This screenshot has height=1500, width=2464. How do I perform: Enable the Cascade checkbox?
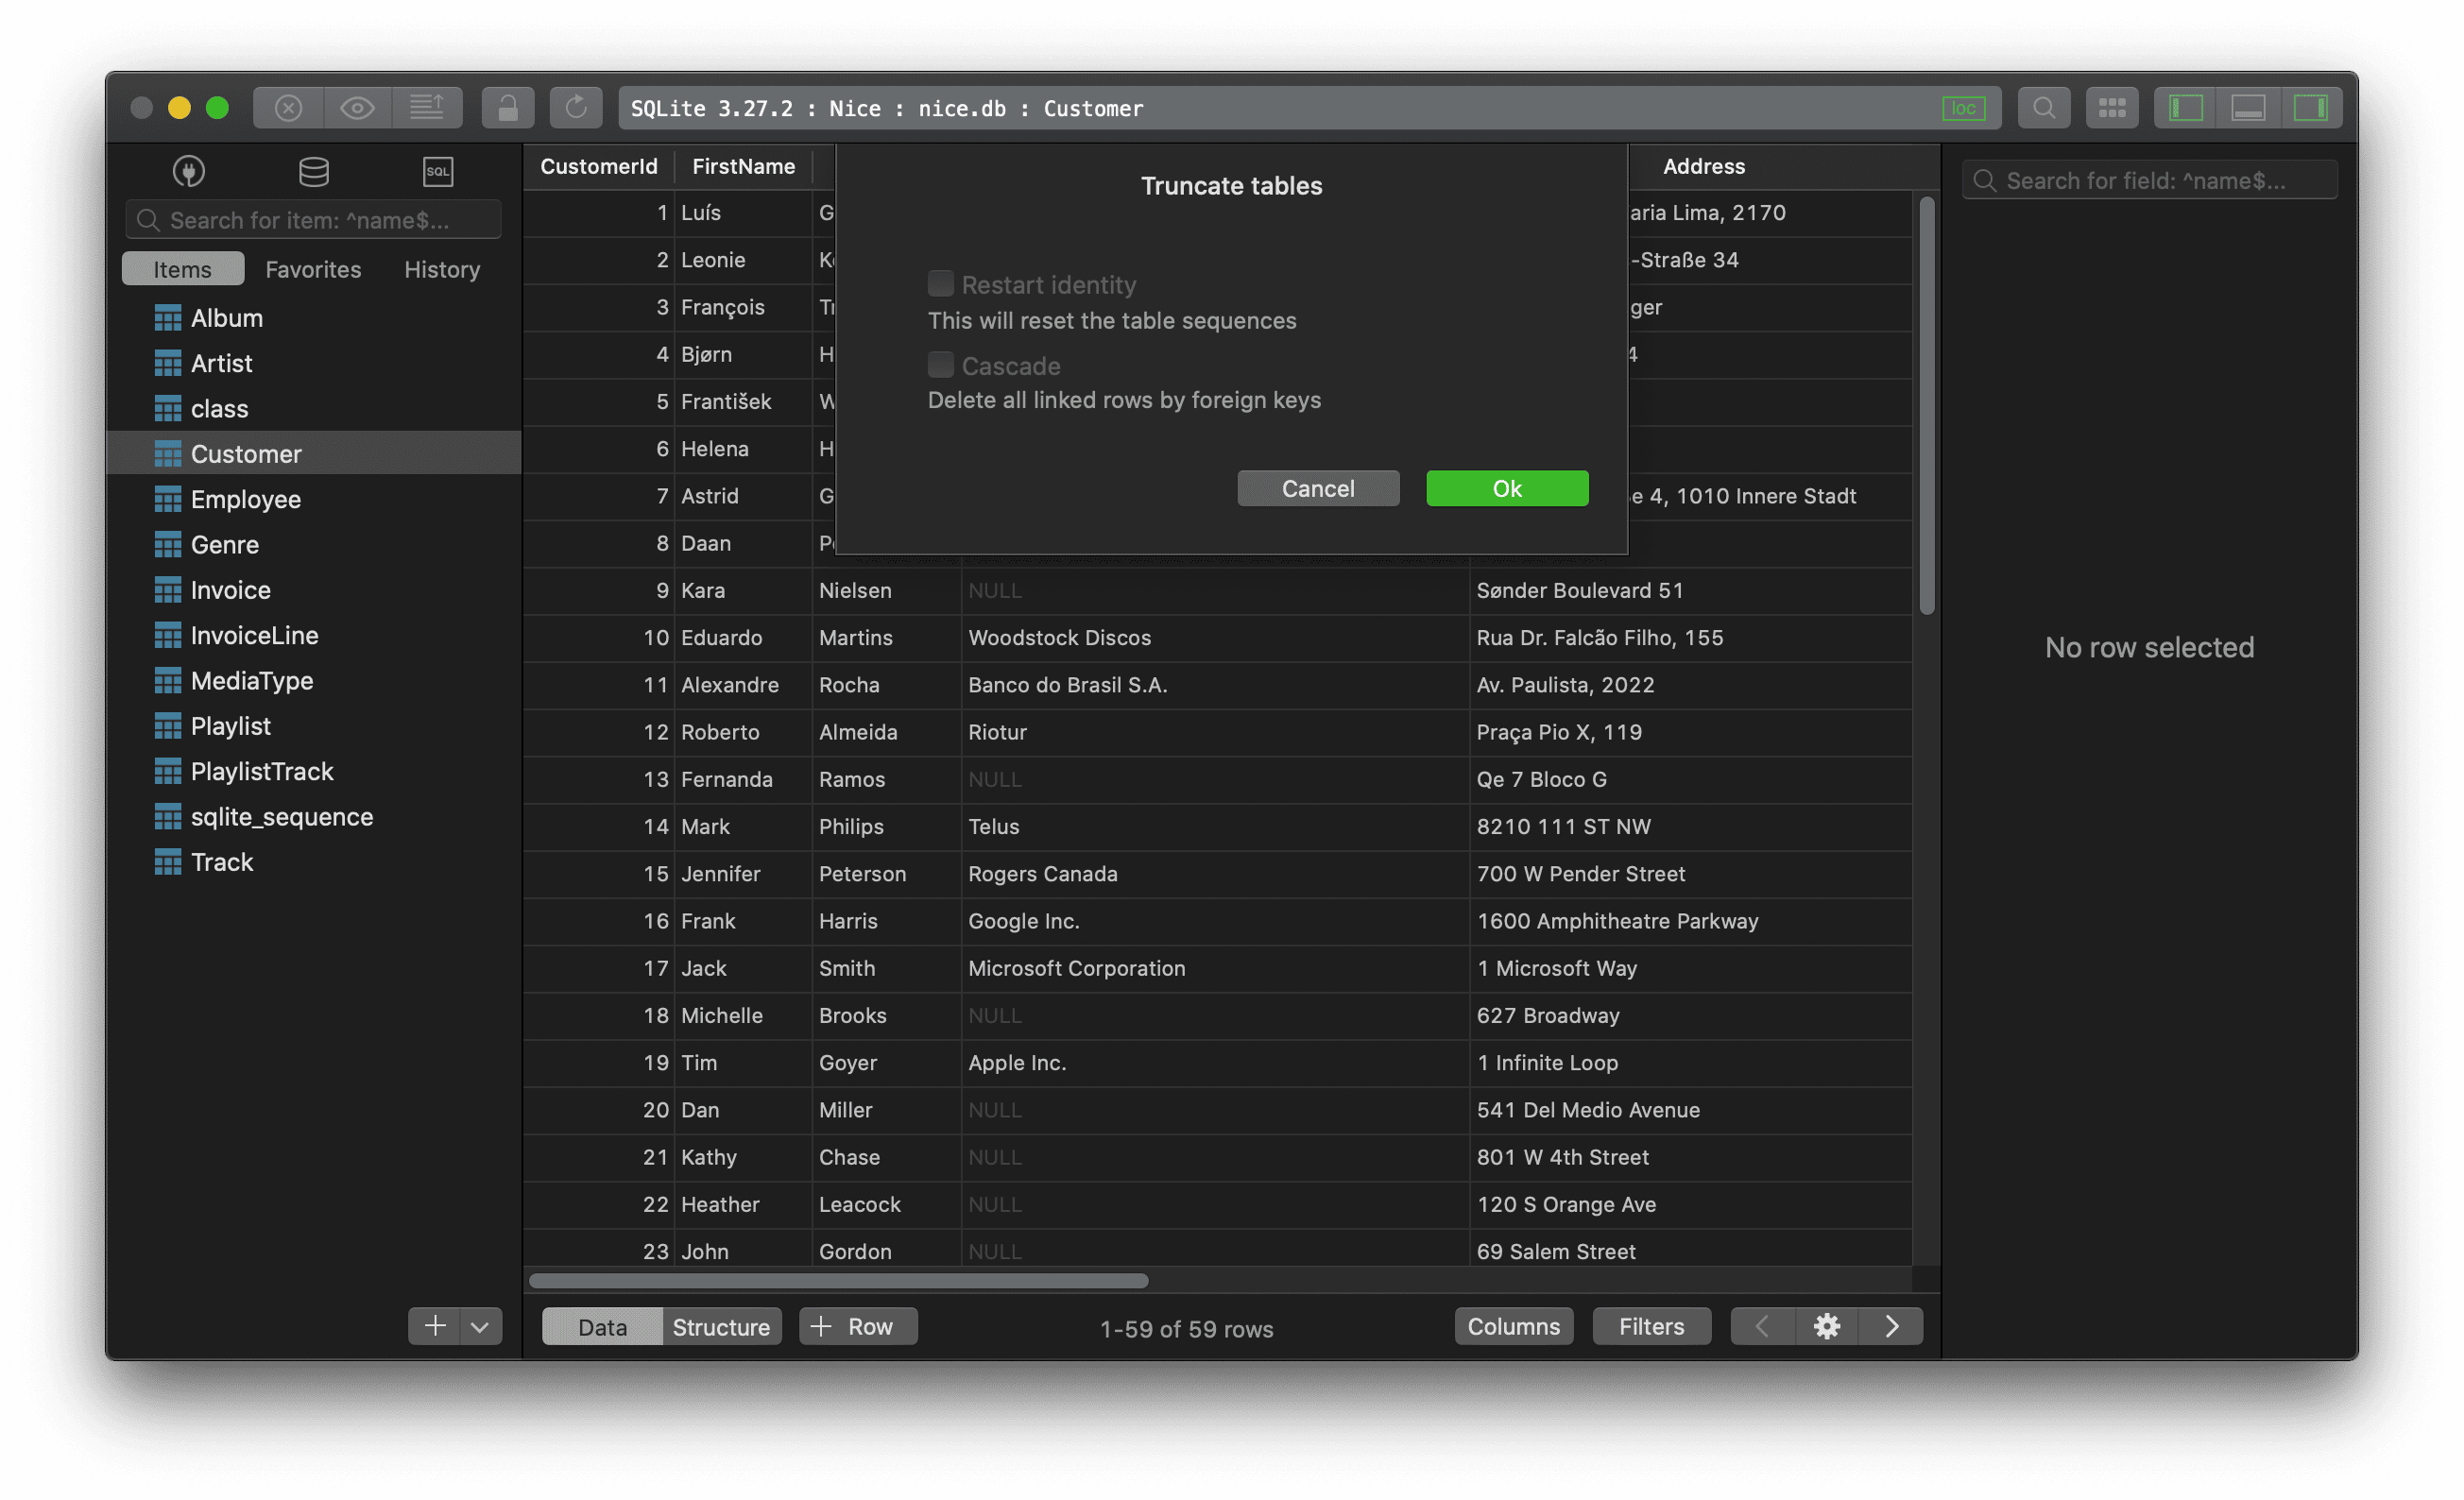pos(940,365)
